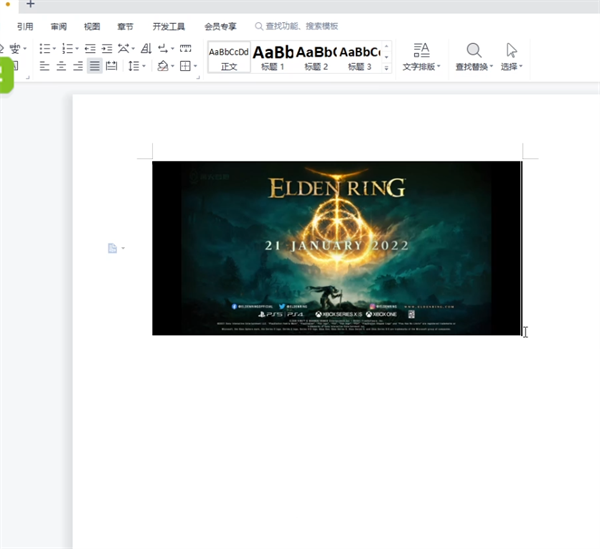
Task: Click the phonetic guide (wén) icon
Action: [x=15, y=49]
